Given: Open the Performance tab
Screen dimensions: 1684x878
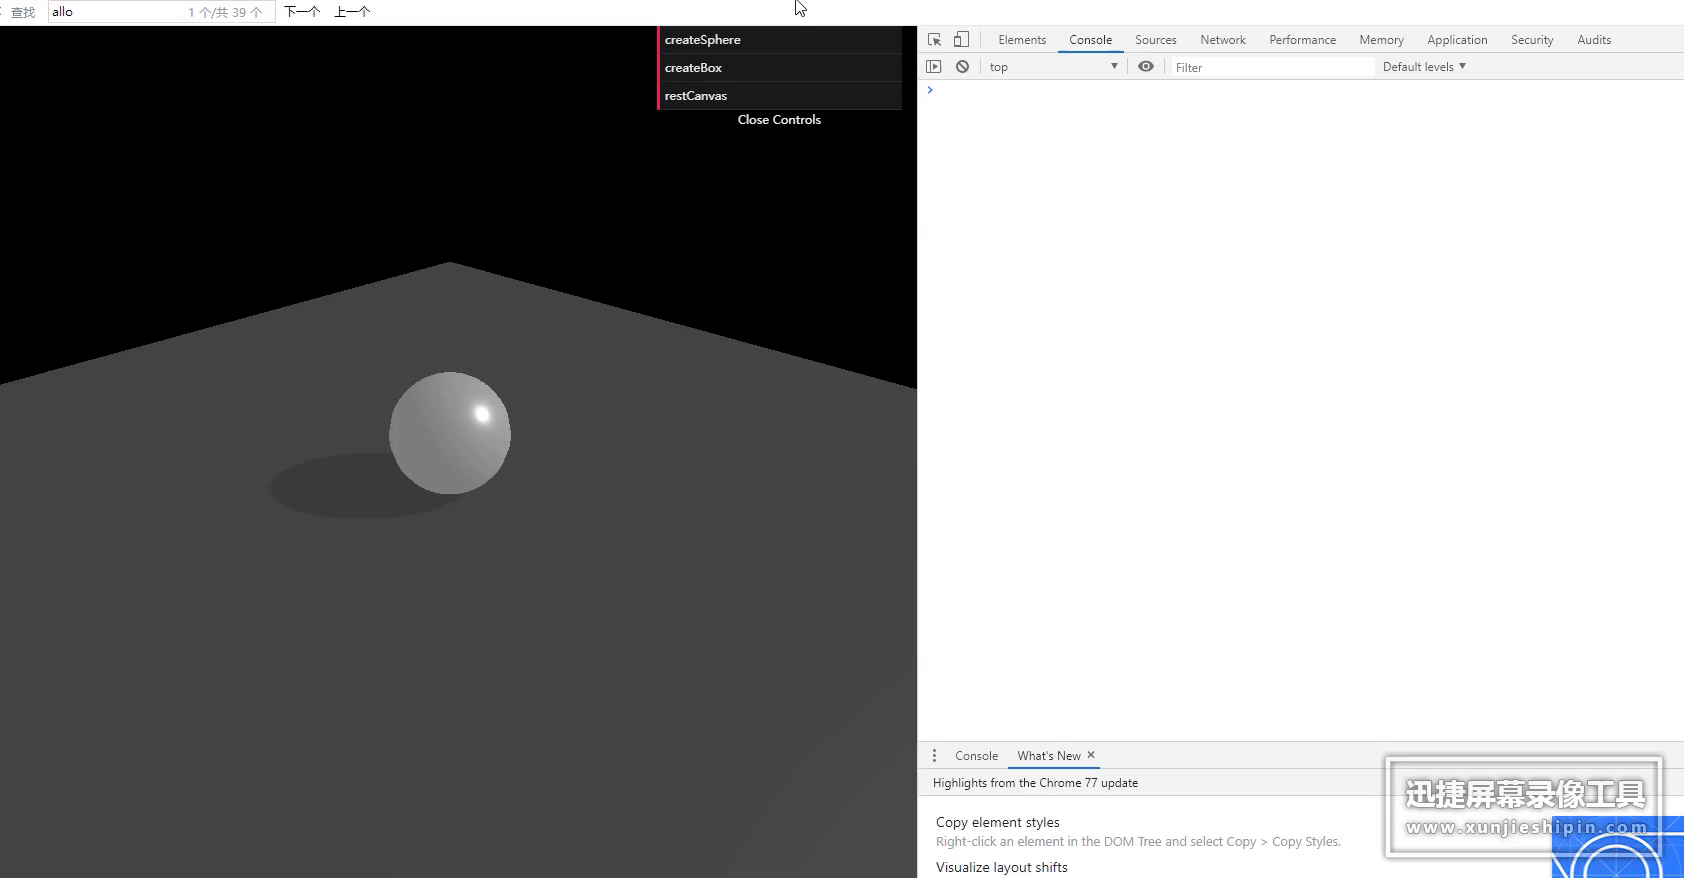Looking at the screenshot, I should (x=1302, y=40).
